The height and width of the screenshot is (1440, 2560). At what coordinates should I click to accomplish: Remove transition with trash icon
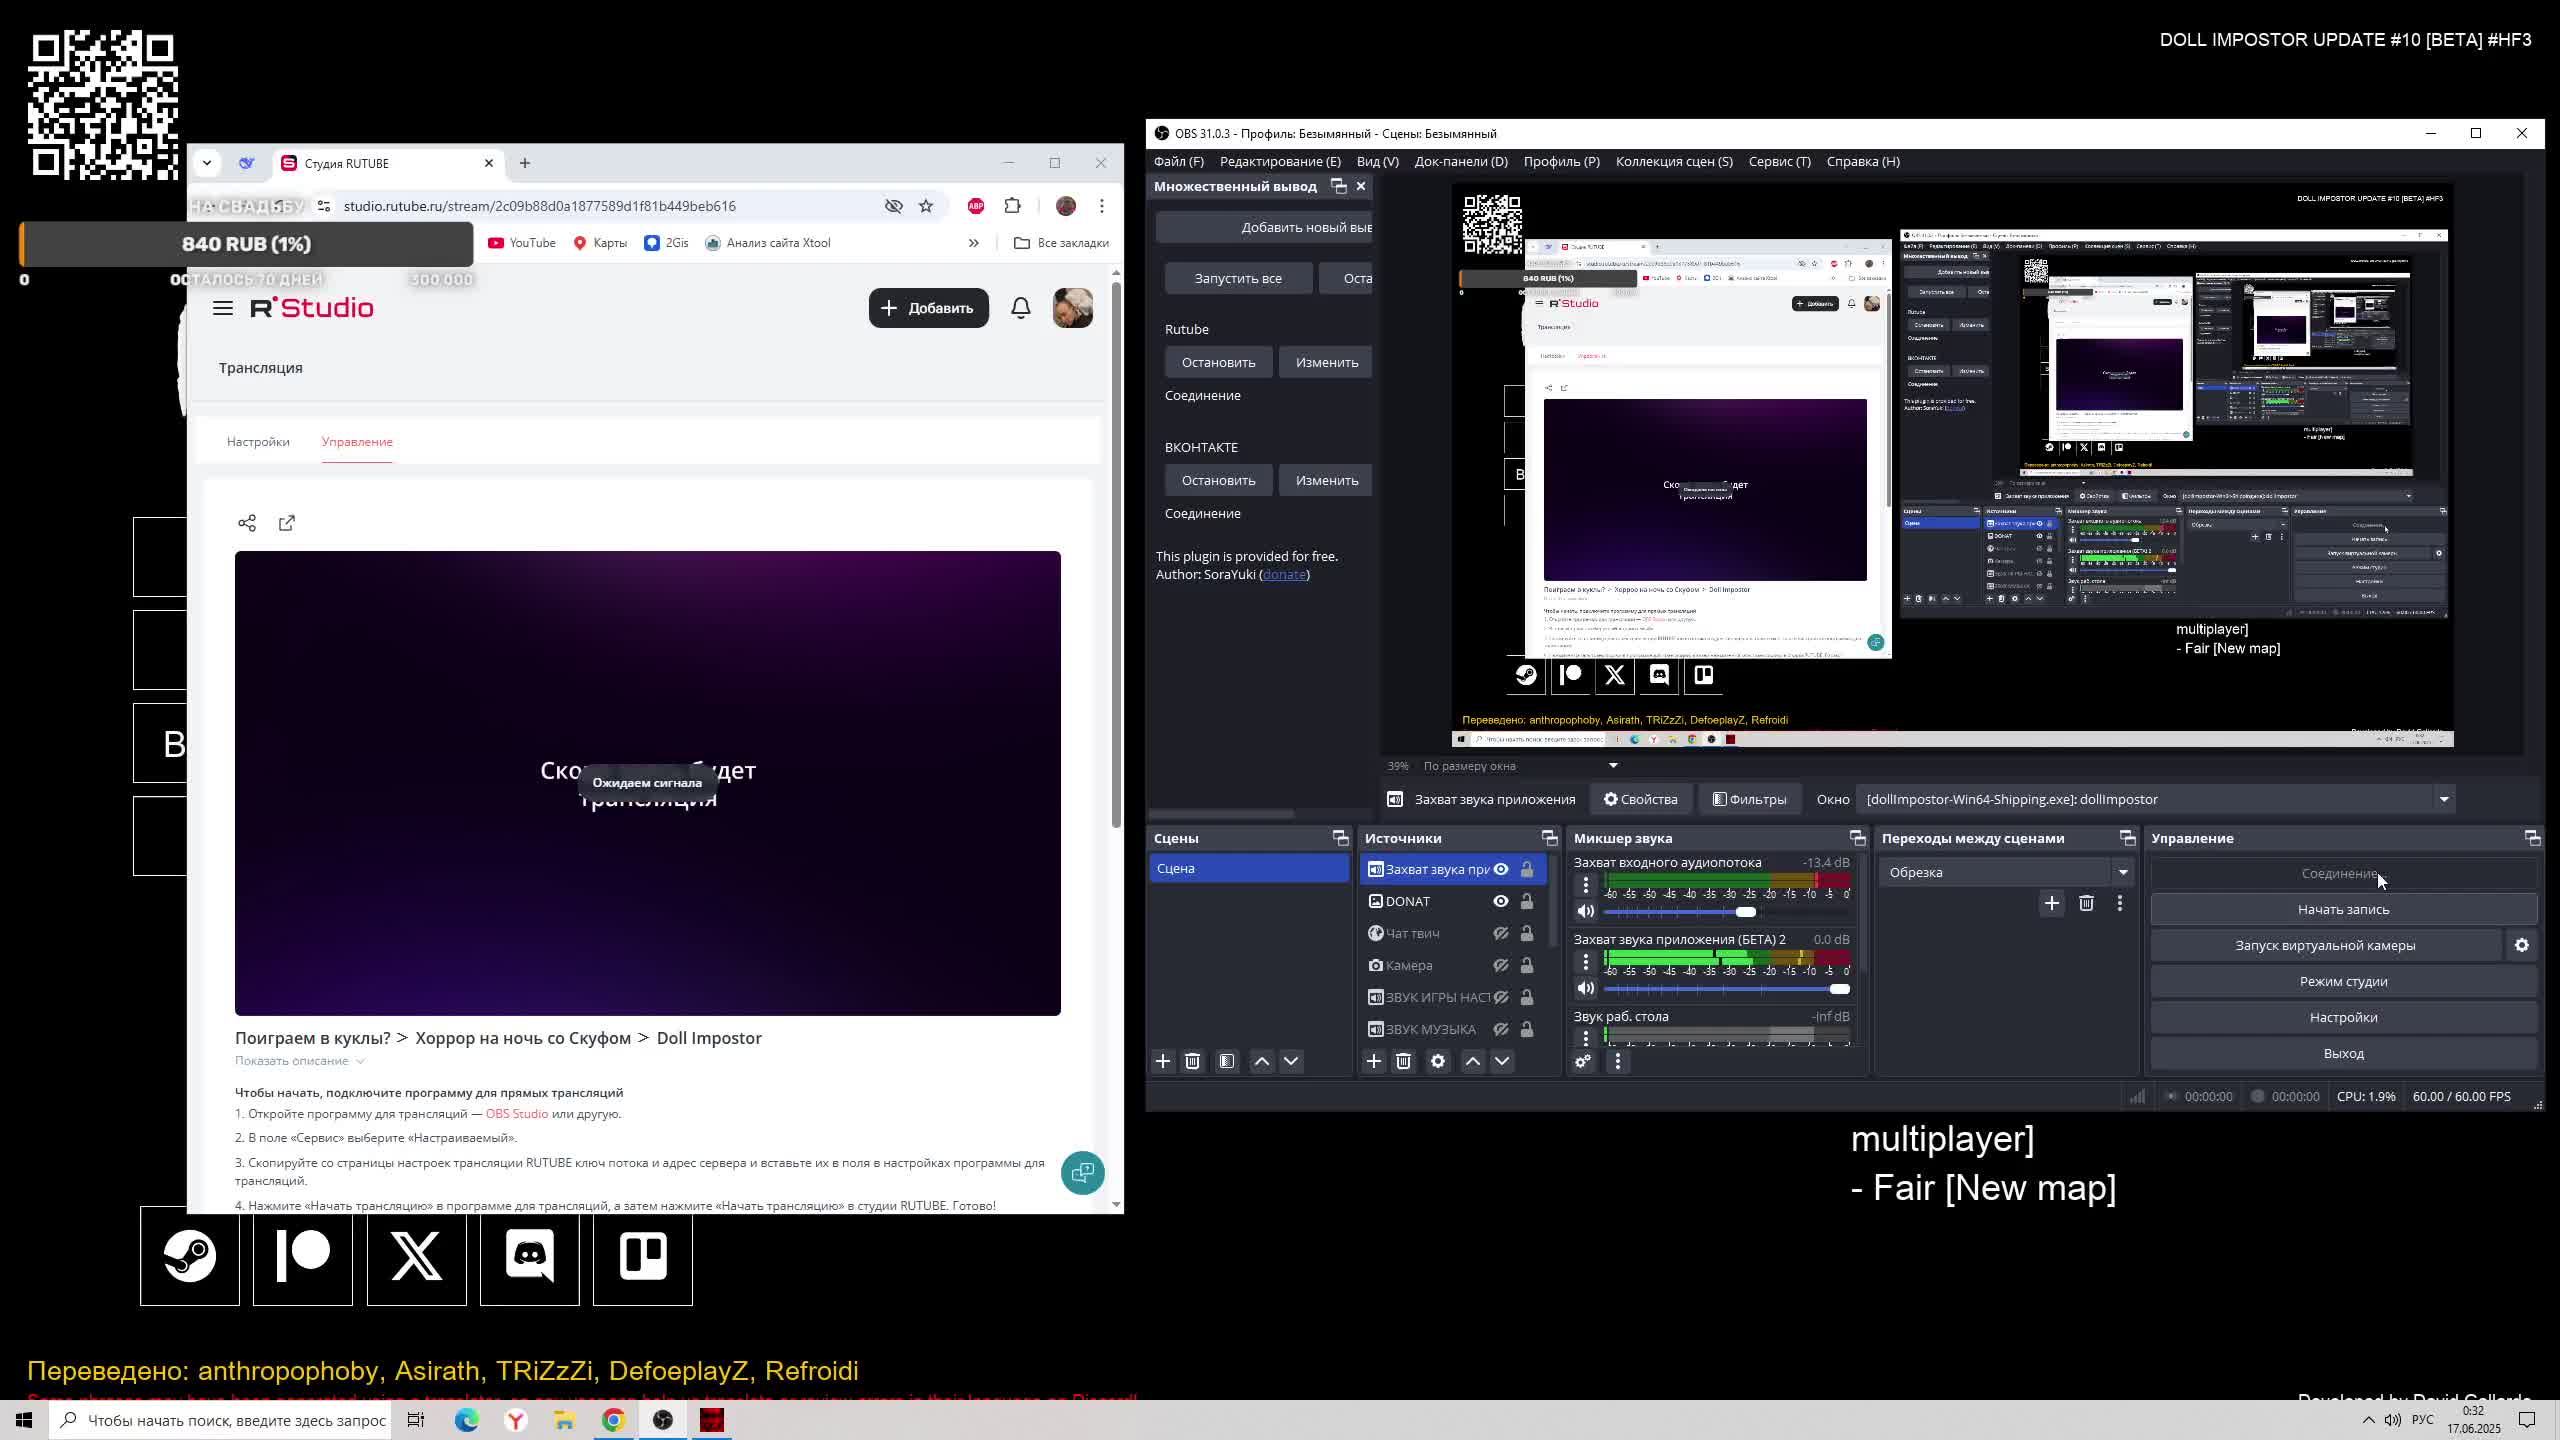coord(2086,903)
